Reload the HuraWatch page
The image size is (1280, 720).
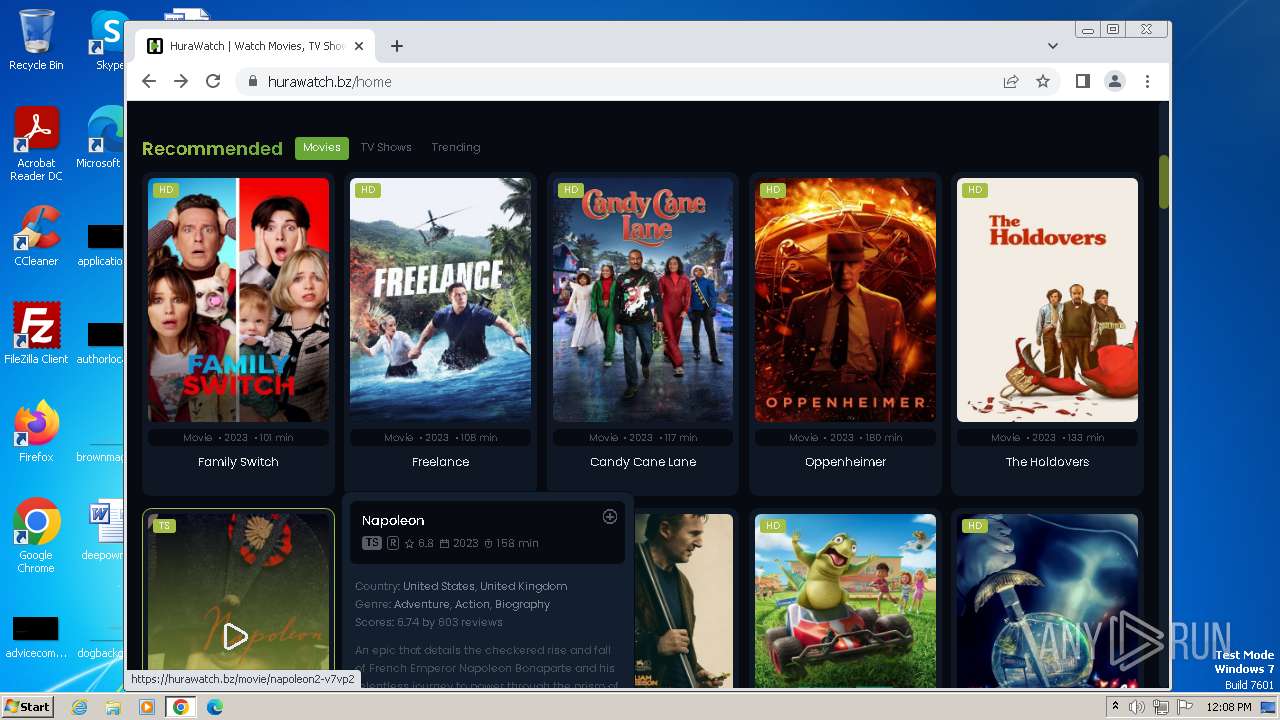[213, 82]
